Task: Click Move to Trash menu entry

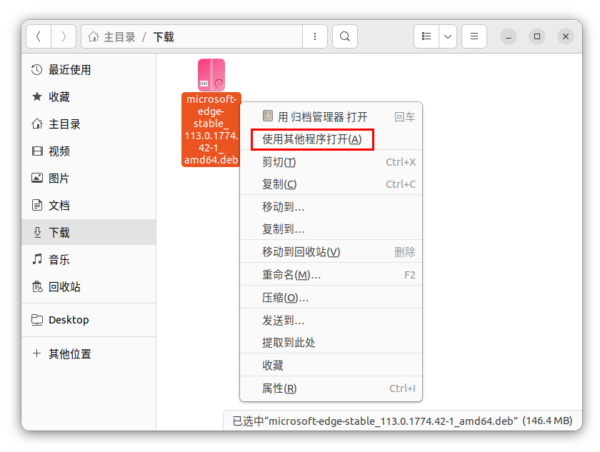Action: point(300,252)
